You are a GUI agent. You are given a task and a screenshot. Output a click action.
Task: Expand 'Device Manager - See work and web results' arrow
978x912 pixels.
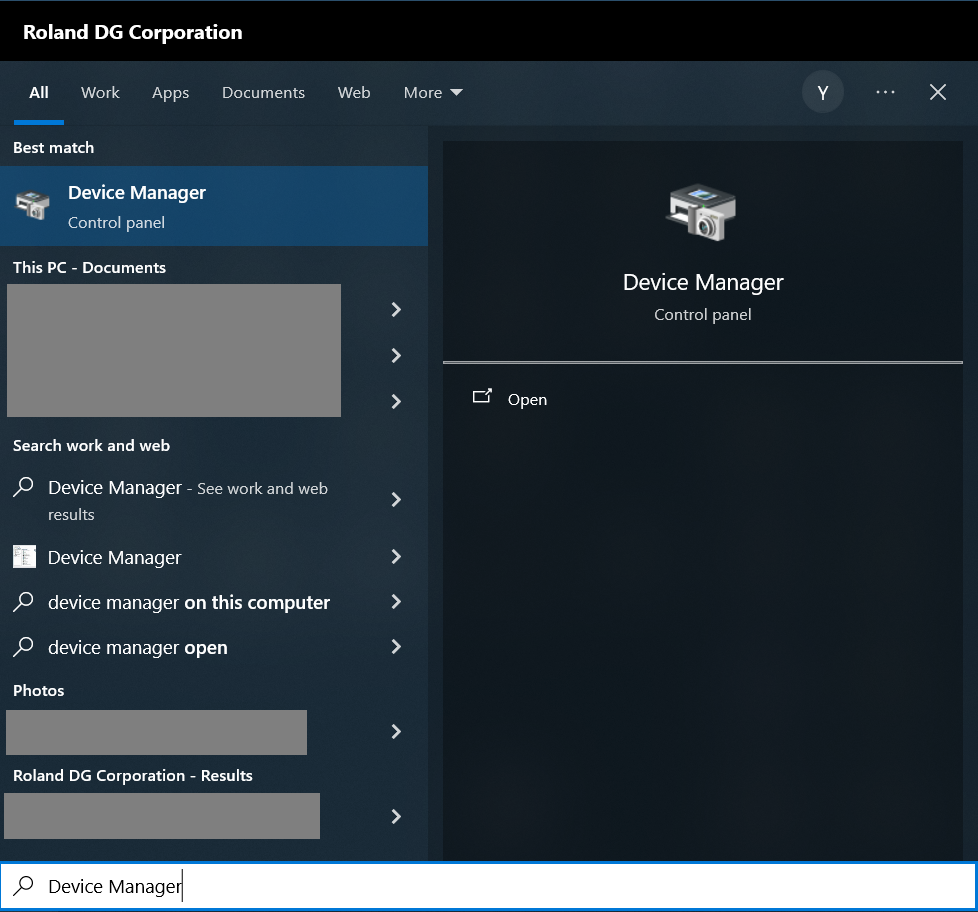395,500
